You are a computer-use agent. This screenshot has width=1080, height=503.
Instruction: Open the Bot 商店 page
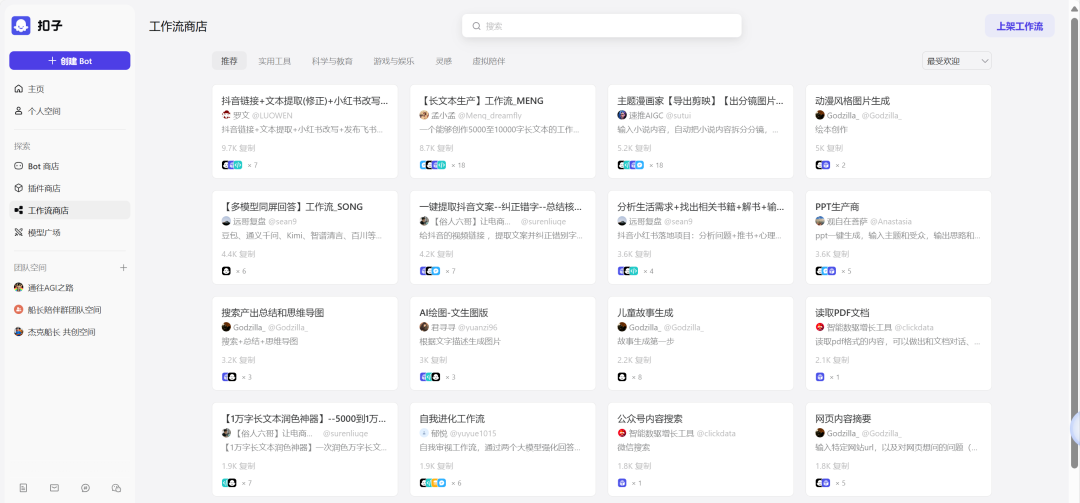point(43,166)
